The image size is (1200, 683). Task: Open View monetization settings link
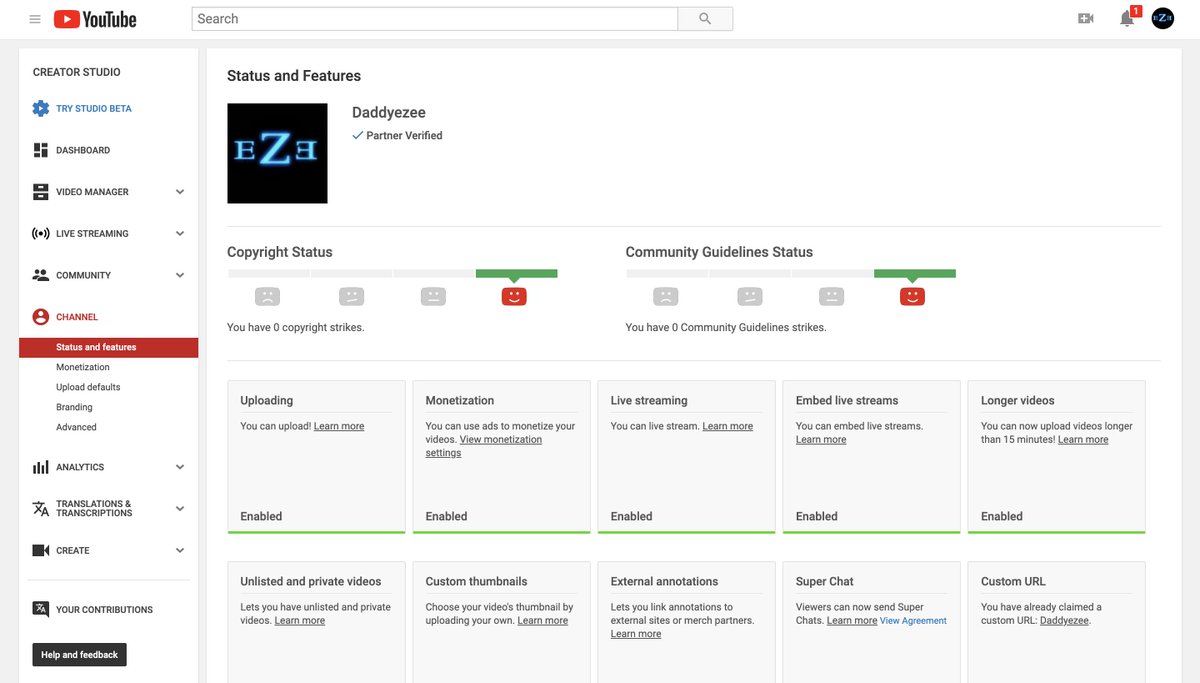[484, 446]
